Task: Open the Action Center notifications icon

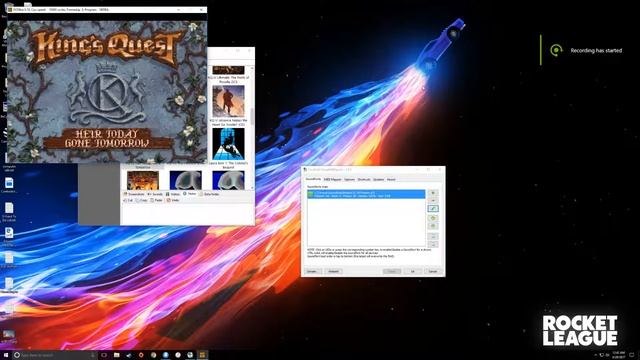Action: pyautogui.click(x=632, y=355)
